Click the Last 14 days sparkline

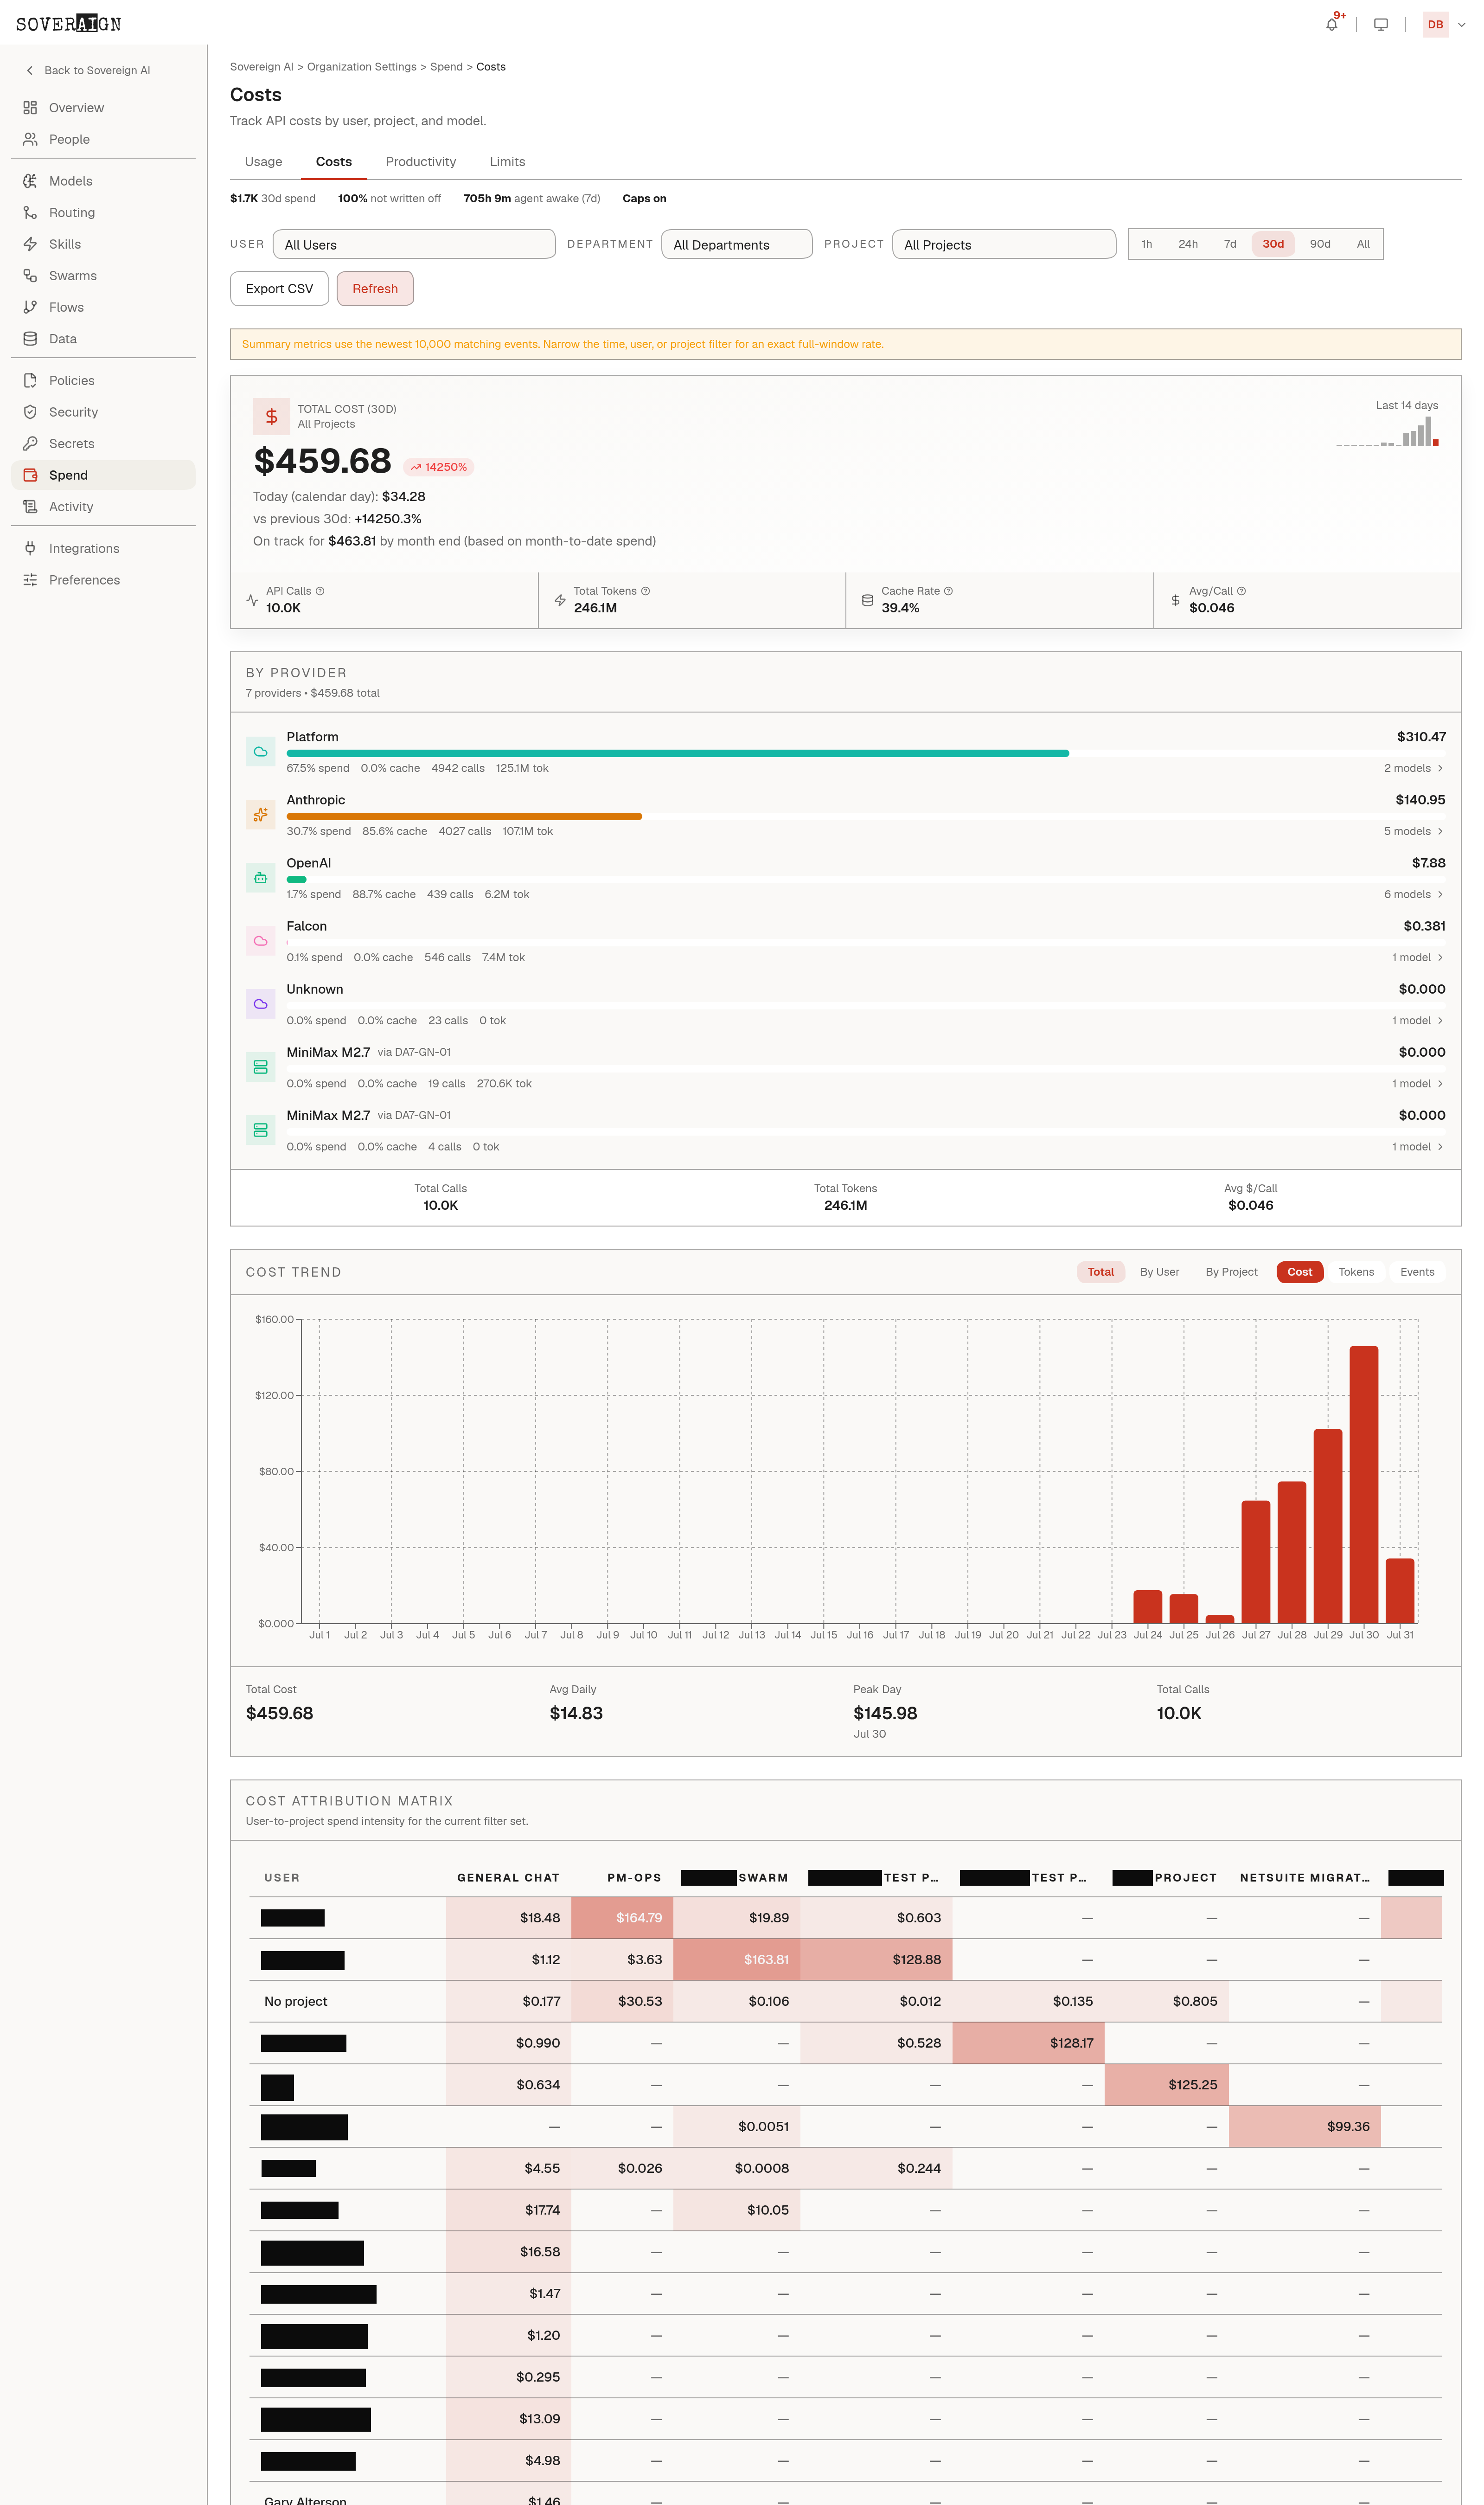click(1388, 432)
